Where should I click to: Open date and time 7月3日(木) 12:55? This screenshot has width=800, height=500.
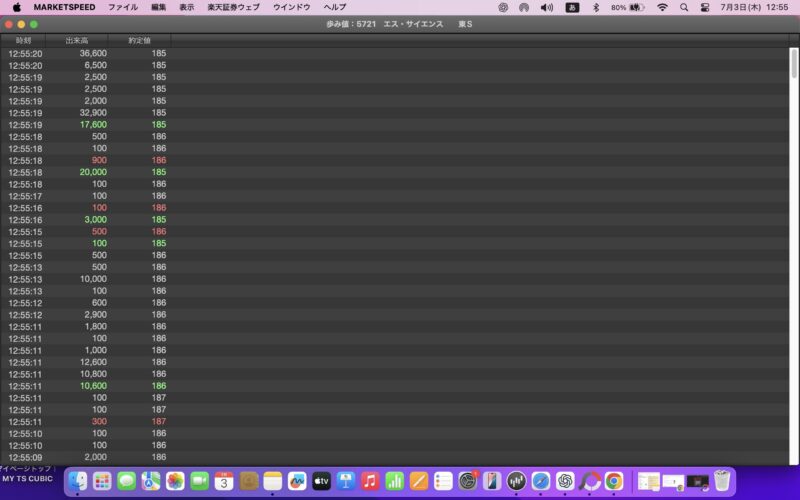[x=754, y=7]
